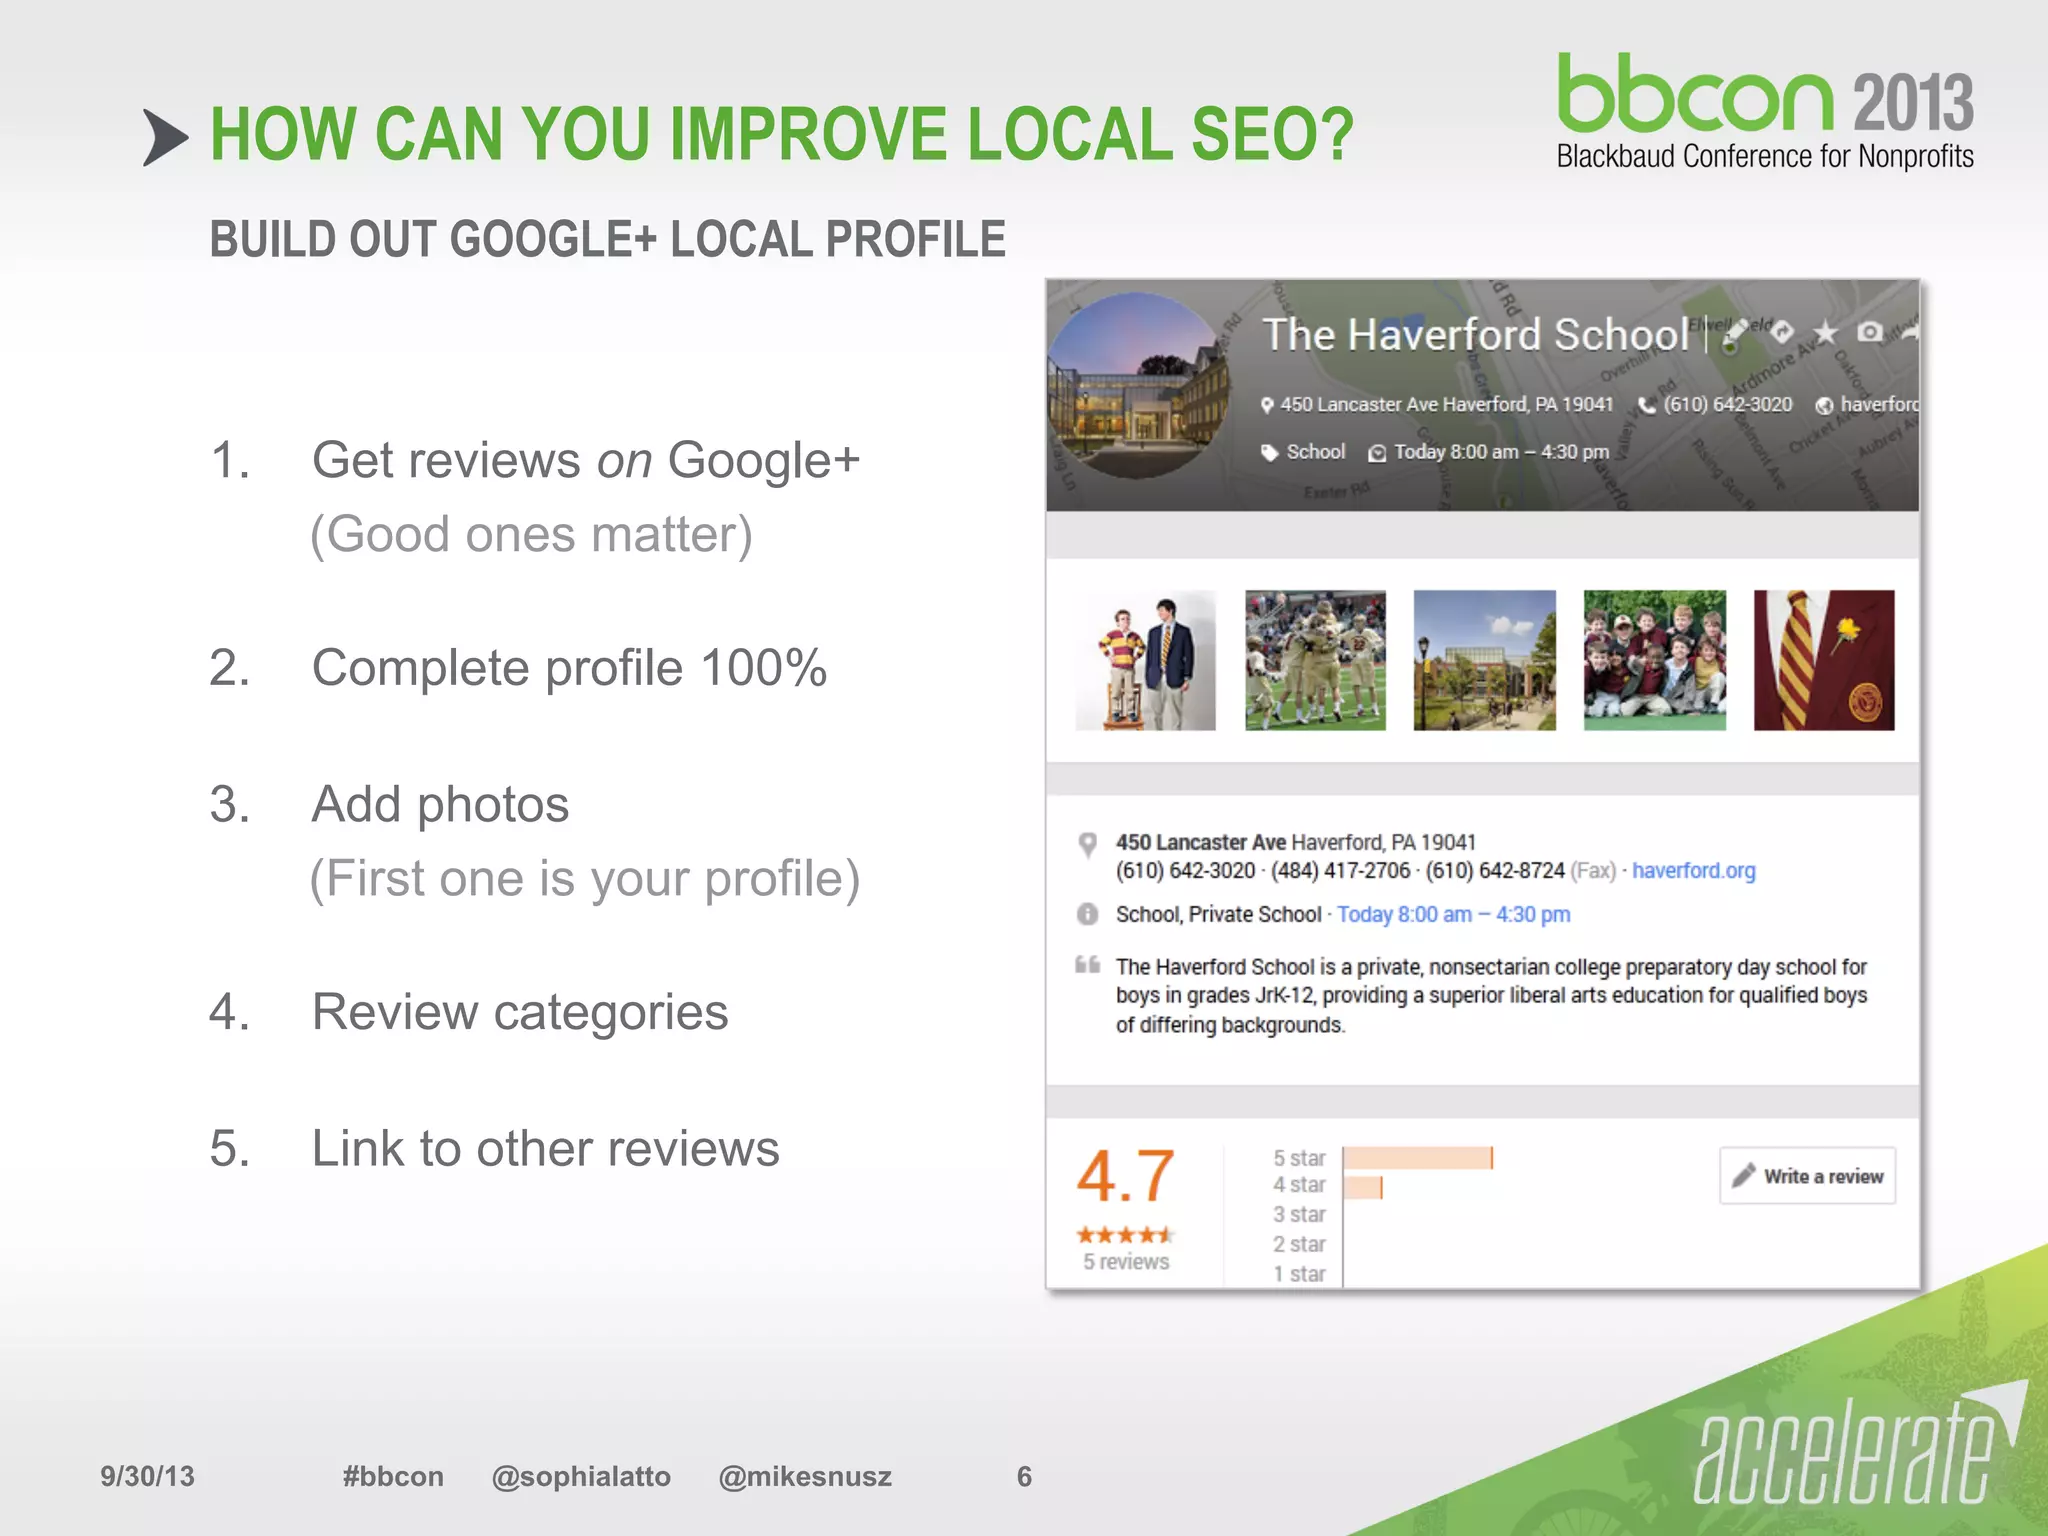Click the #bbcon hashtag in footer
The width and height of the screenshot is (2048, 1536).
(x=393, y=1477)
